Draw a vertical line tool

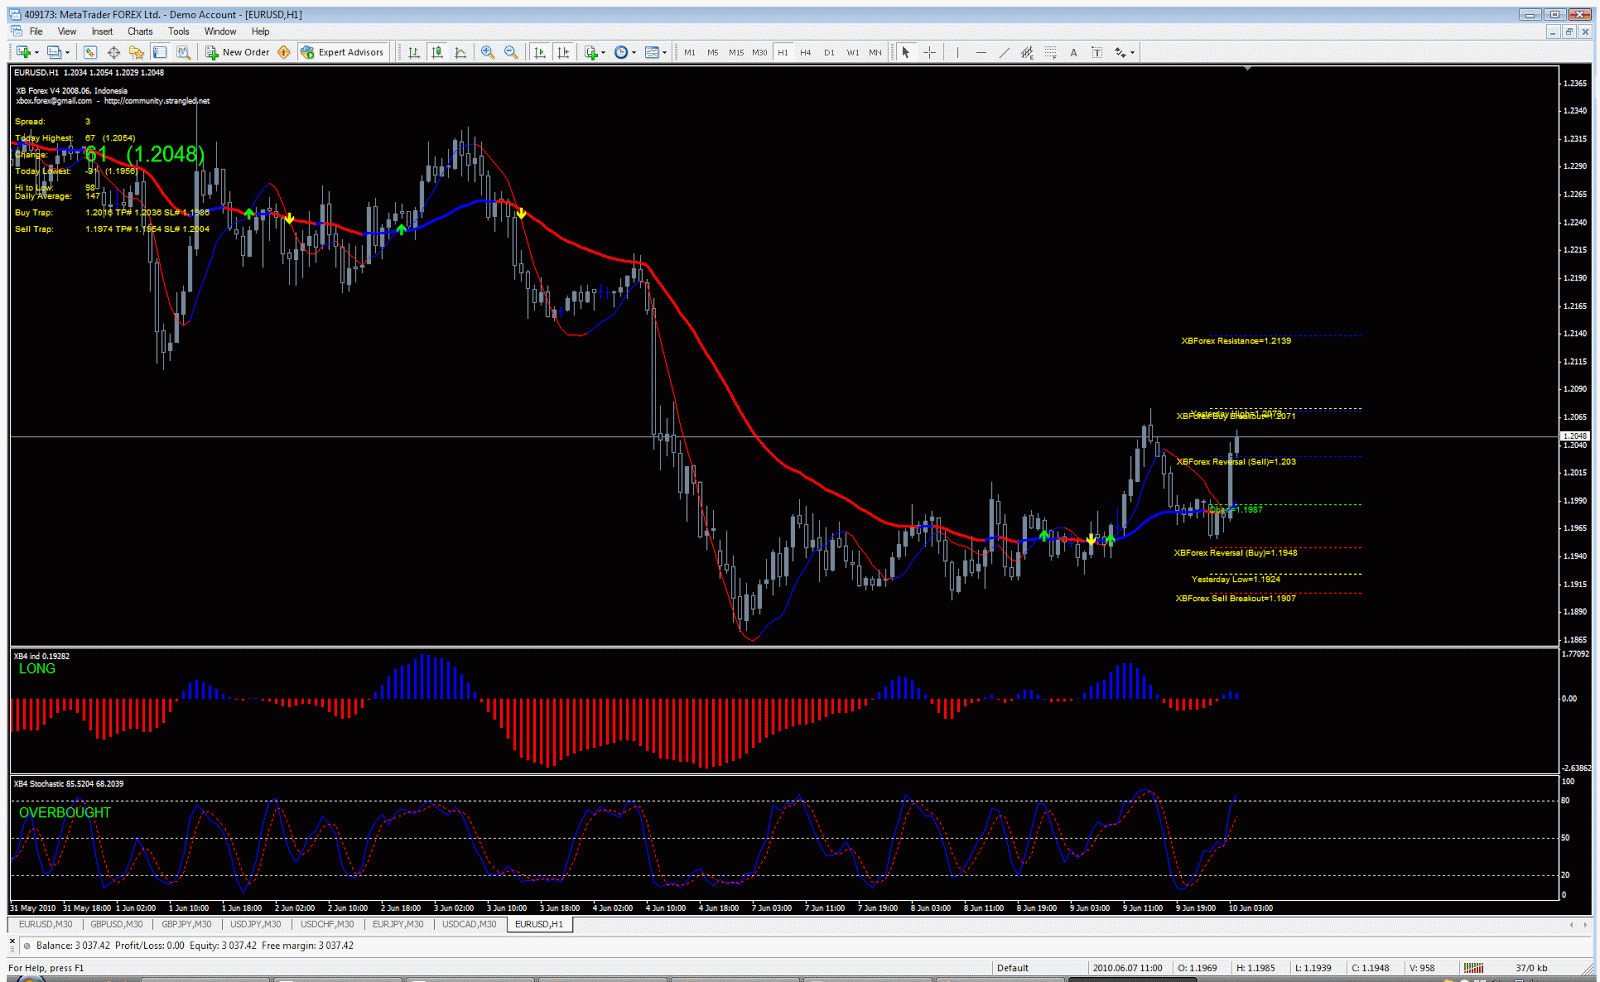(957, 52)
